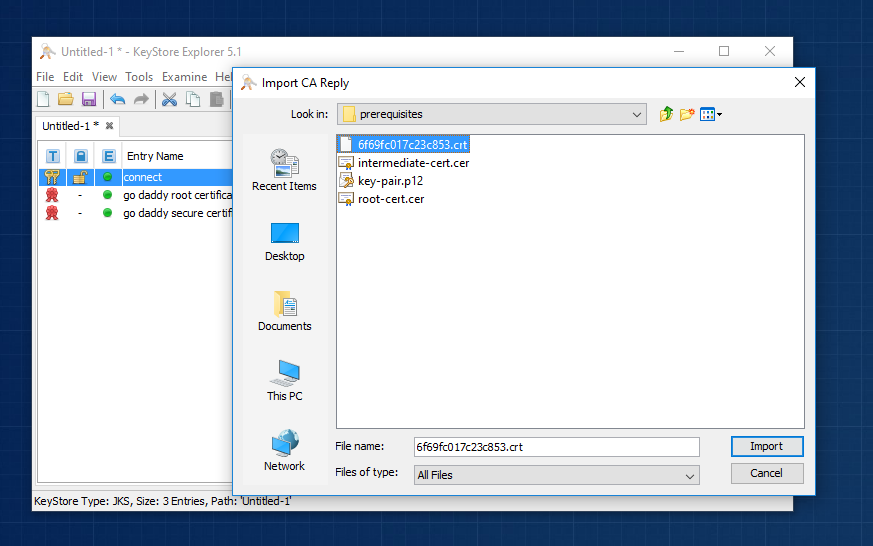The image size is (873, 546).
Task: Click the Up One Level folder icon
Action: [667, 115]
